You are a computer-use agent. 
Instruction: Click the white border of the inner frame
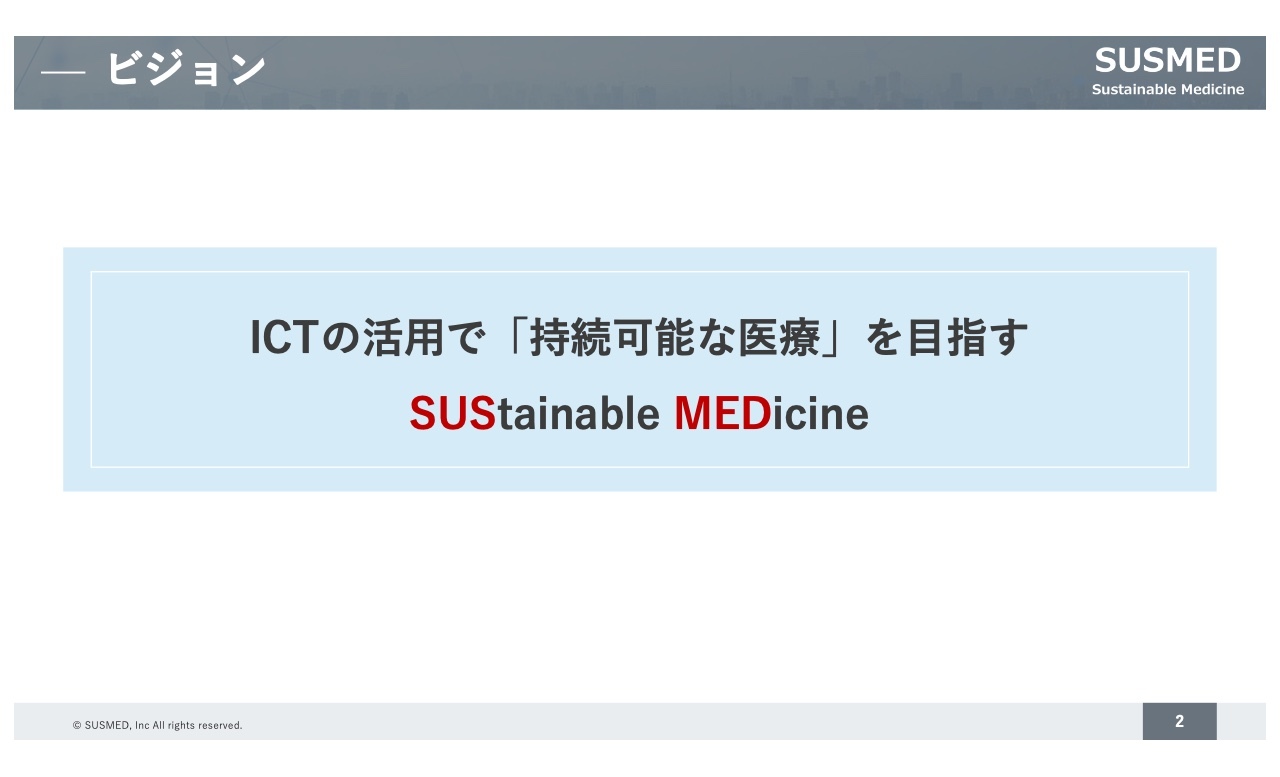(x=91, y=370)
